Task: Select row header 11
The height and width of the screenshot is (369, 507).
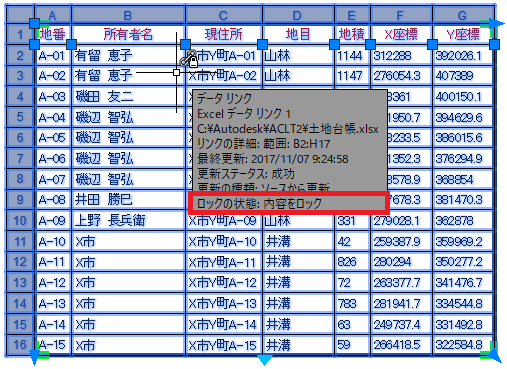Action: click(20, 241)
